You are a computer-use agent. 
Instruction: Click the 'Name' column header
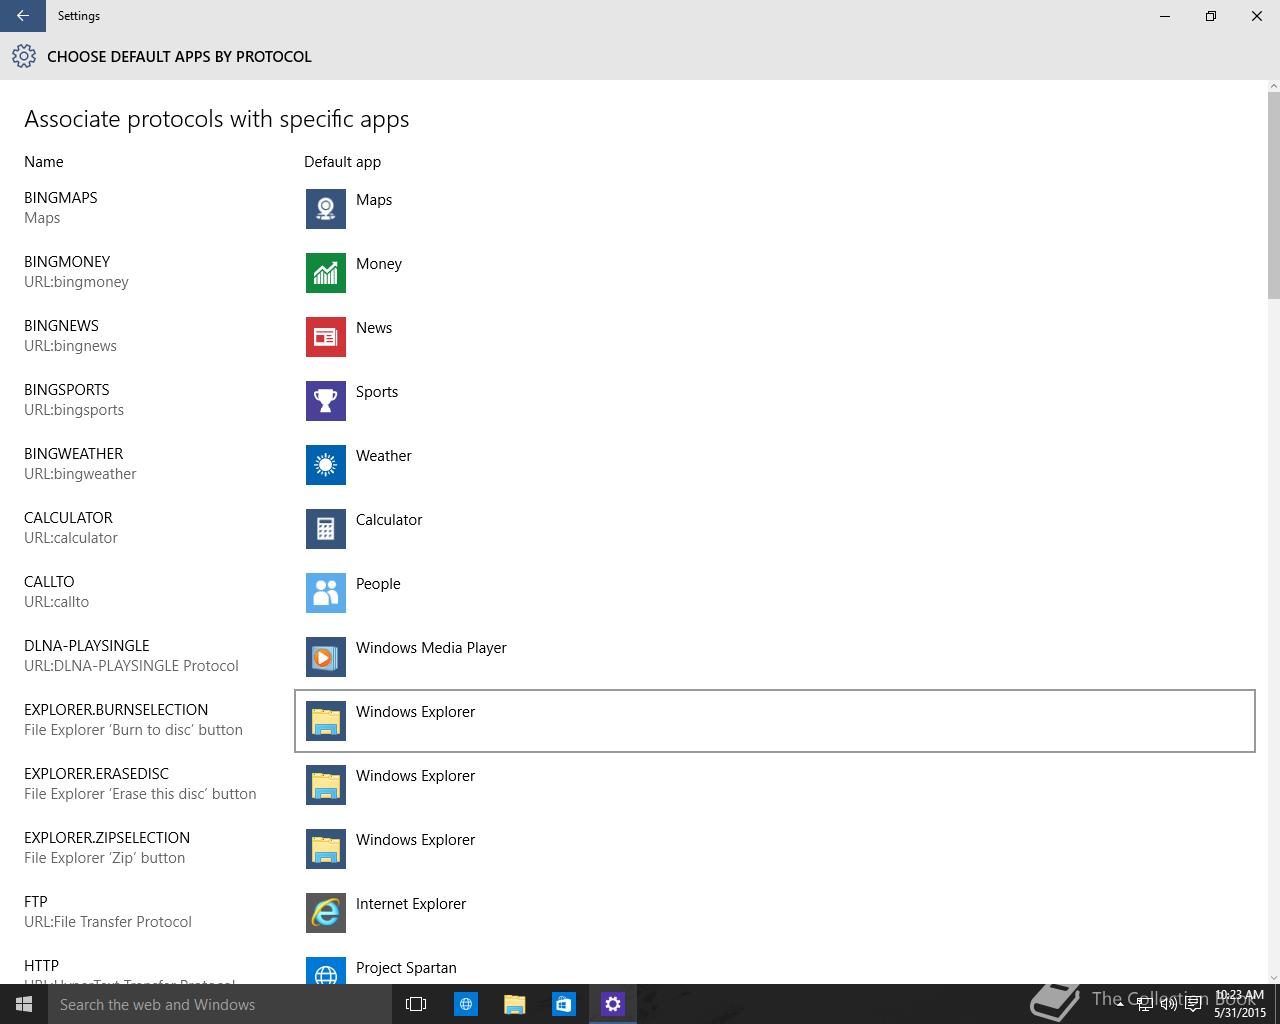(x=44, y=161)
